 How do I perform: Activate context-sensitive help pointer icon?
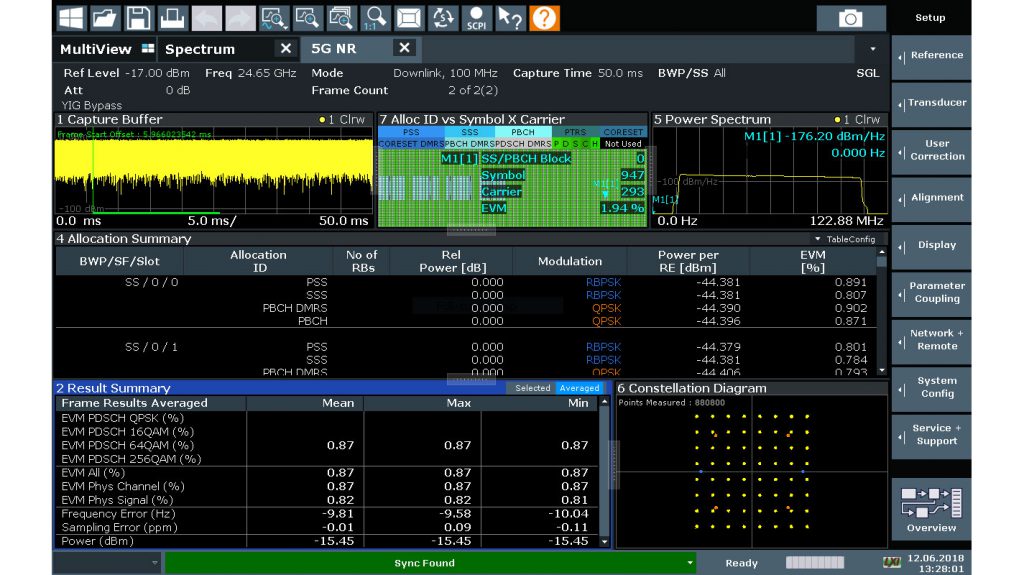point(510,18)
